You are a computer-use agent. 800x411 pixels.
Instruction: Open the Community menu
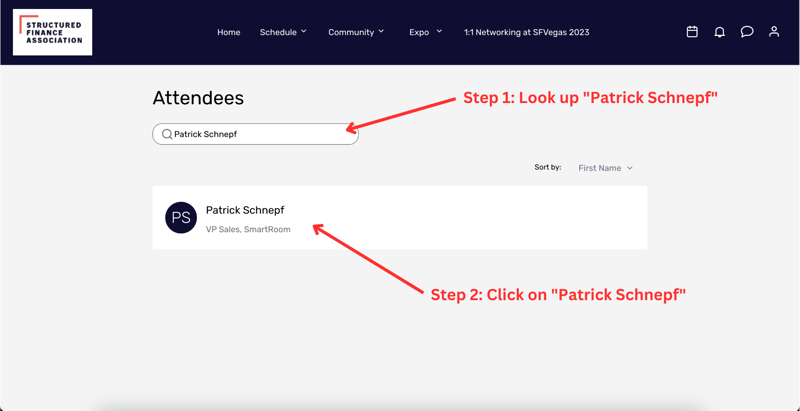pyautogui.click(x=351, y=32)
